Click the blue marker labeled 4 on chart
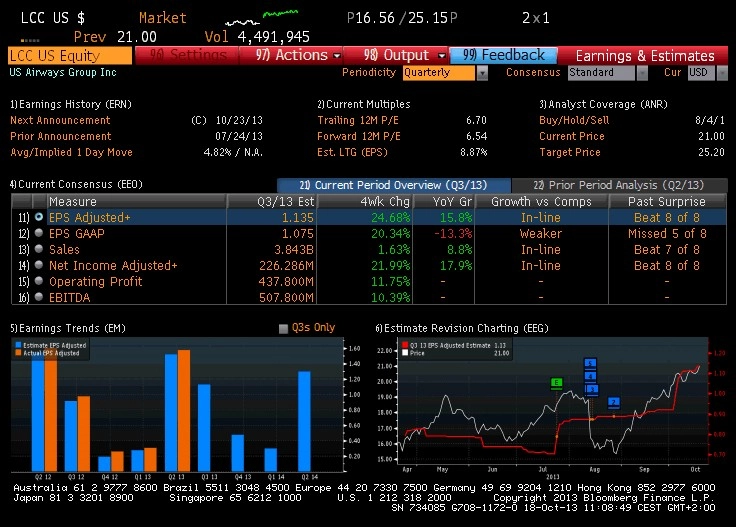Screen dimensions: 736x527 point(590,376)
